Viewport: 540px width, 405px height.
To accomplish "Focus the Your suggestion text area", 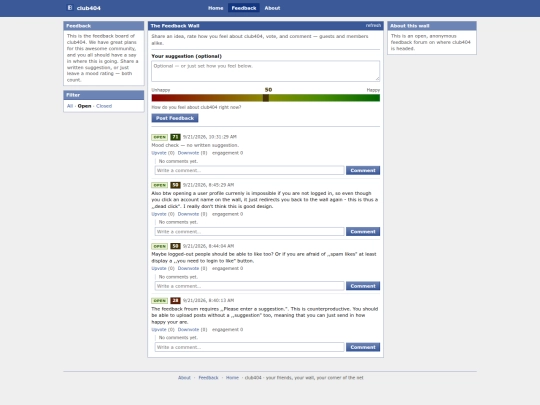I will tap(266, 71).
